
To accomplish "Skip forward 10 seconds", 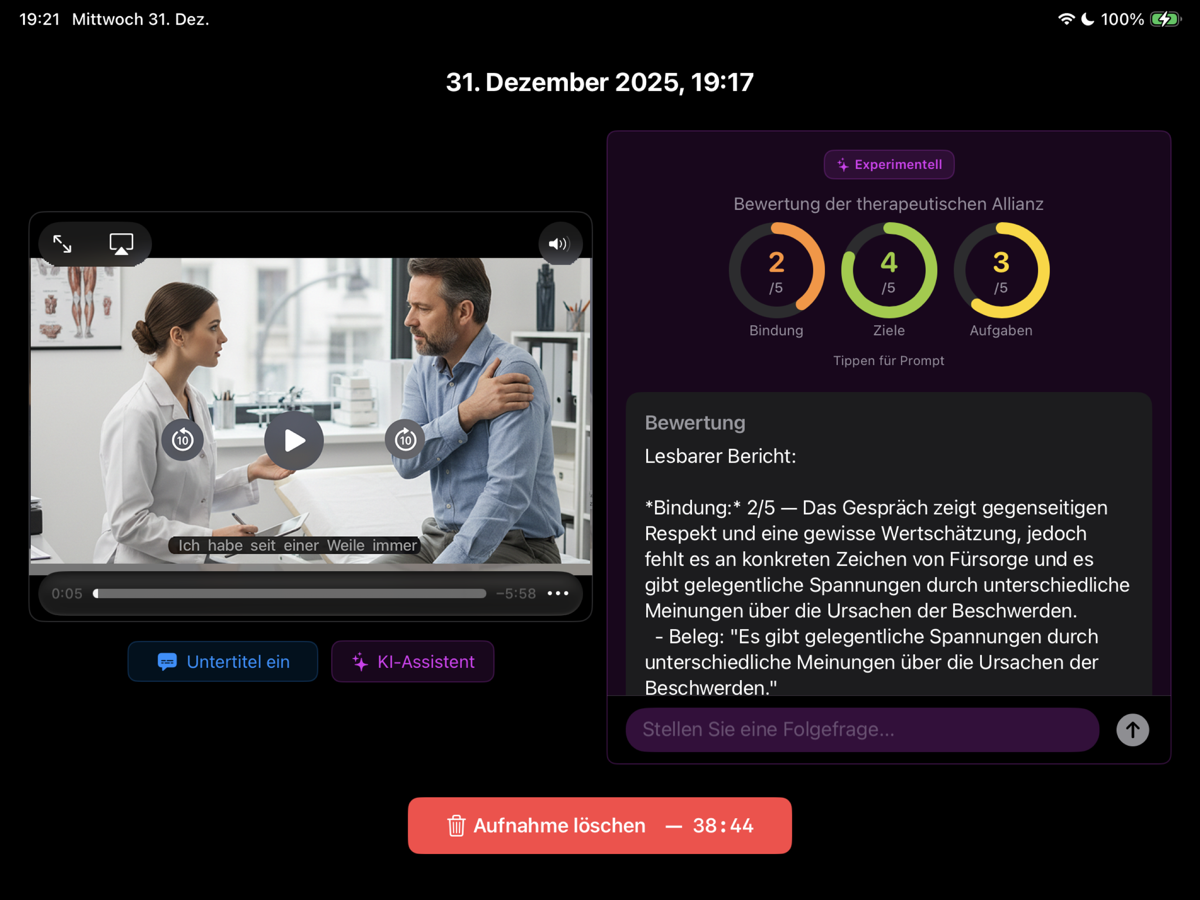I will (405, 439).
